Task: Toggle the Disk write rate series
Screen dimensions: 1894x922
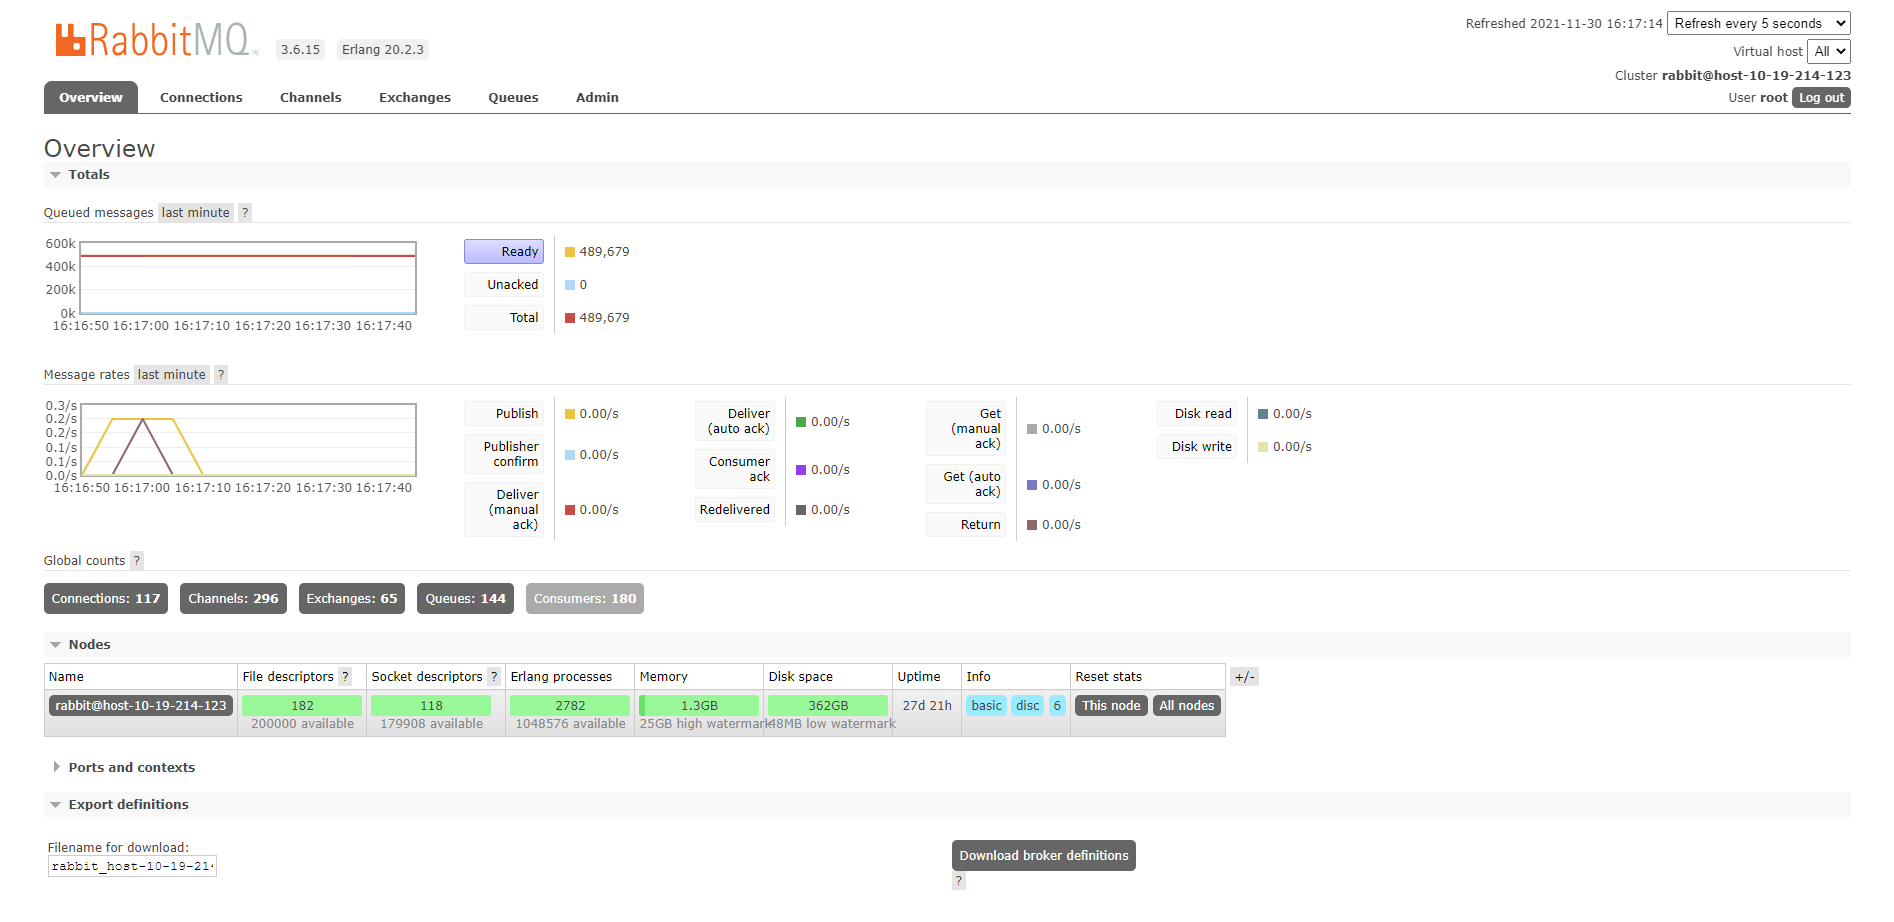Action: (x=1197, y=447)
